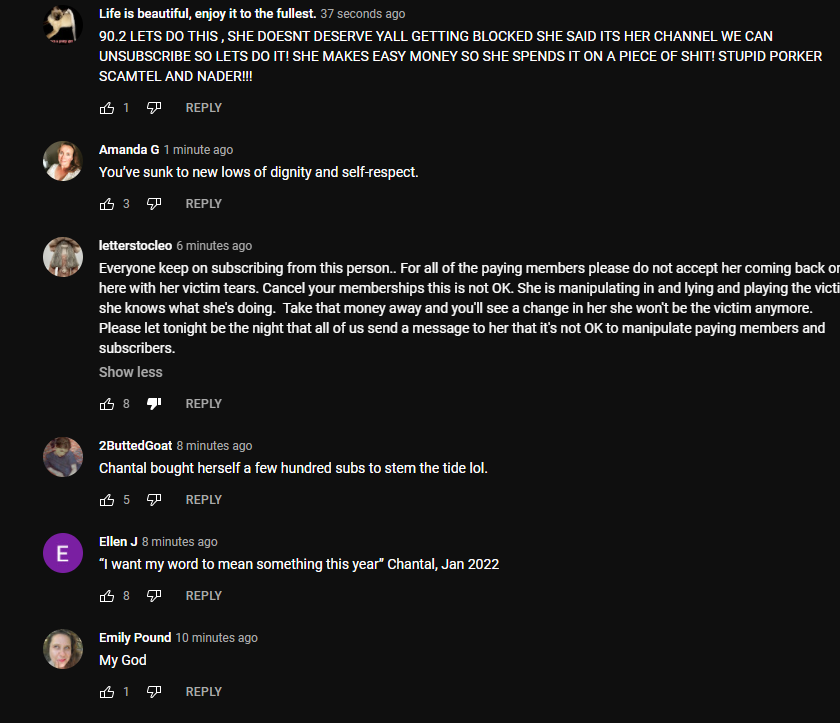The image size is (840, 723).
Task: Dislike Ellen J's comment
Action: tap(154, 596)
